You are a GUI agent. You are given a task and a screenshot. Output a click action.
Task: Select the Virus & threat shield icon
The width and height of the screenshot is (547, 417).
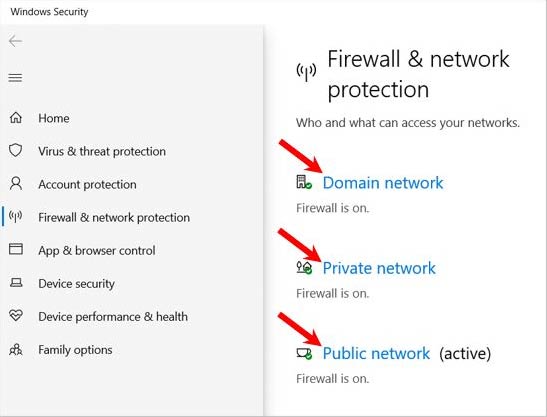click(16, 150)
